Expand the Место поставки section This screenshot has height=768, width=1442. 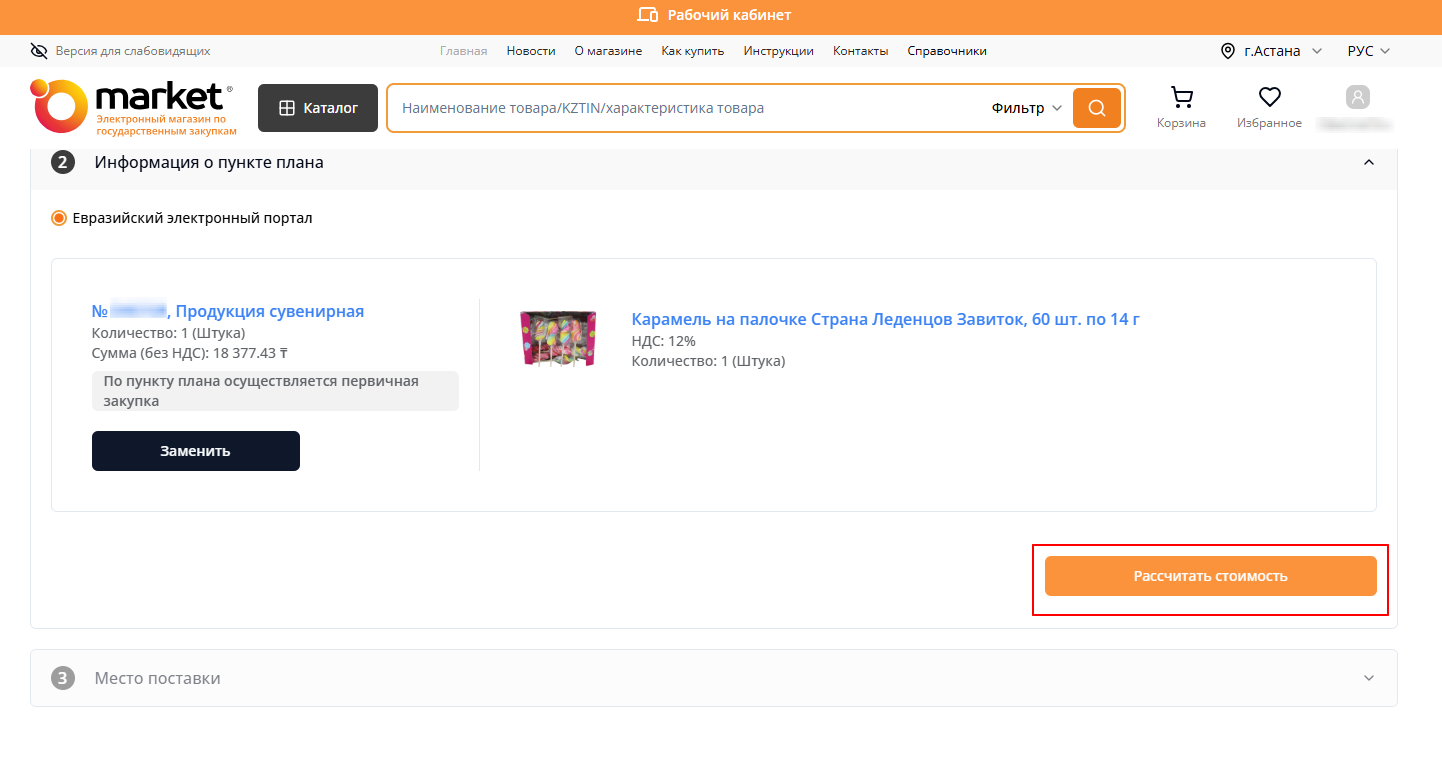click(1369, 678)
